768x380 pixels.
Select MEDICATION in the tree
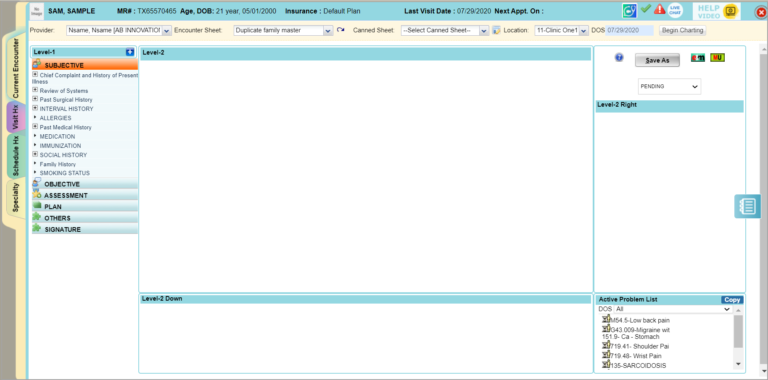[x=57, y=137]
